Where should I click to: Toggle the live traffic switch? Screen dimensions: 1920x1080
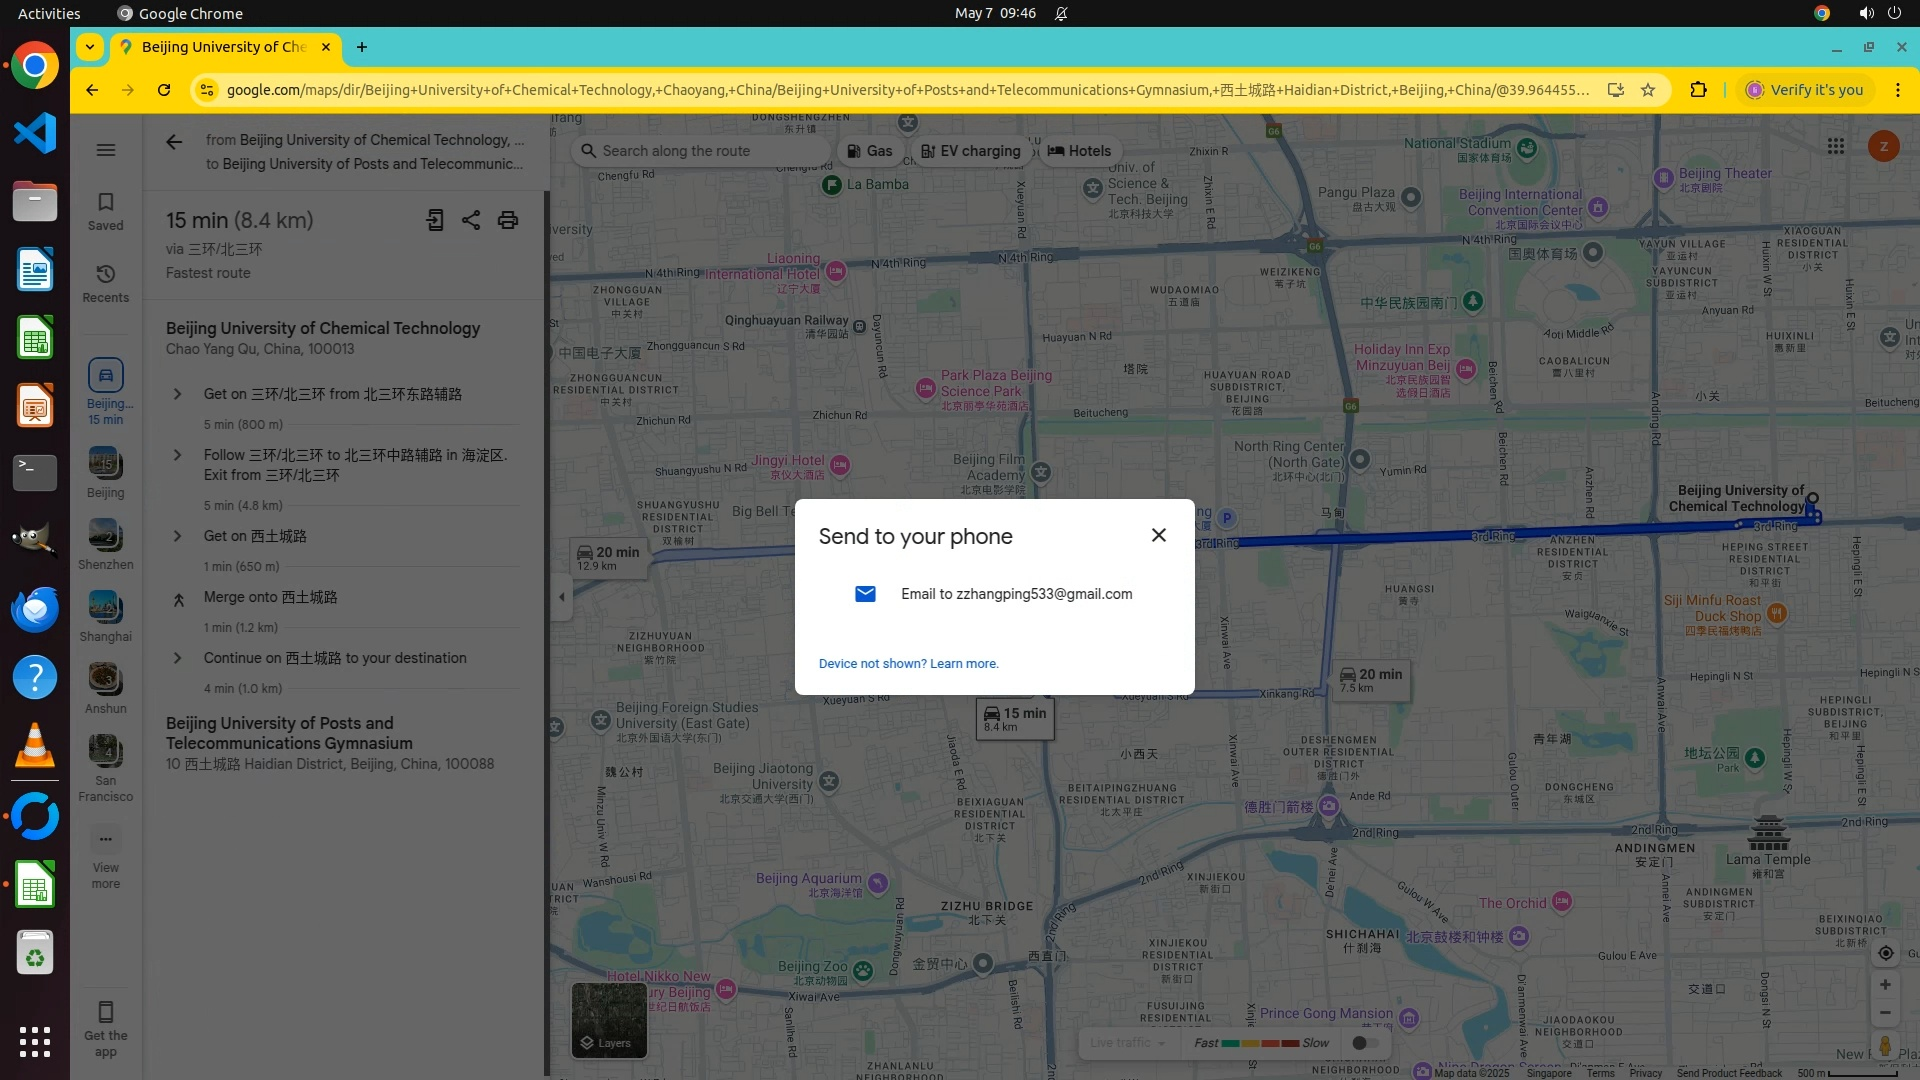pos(1364,1043)
